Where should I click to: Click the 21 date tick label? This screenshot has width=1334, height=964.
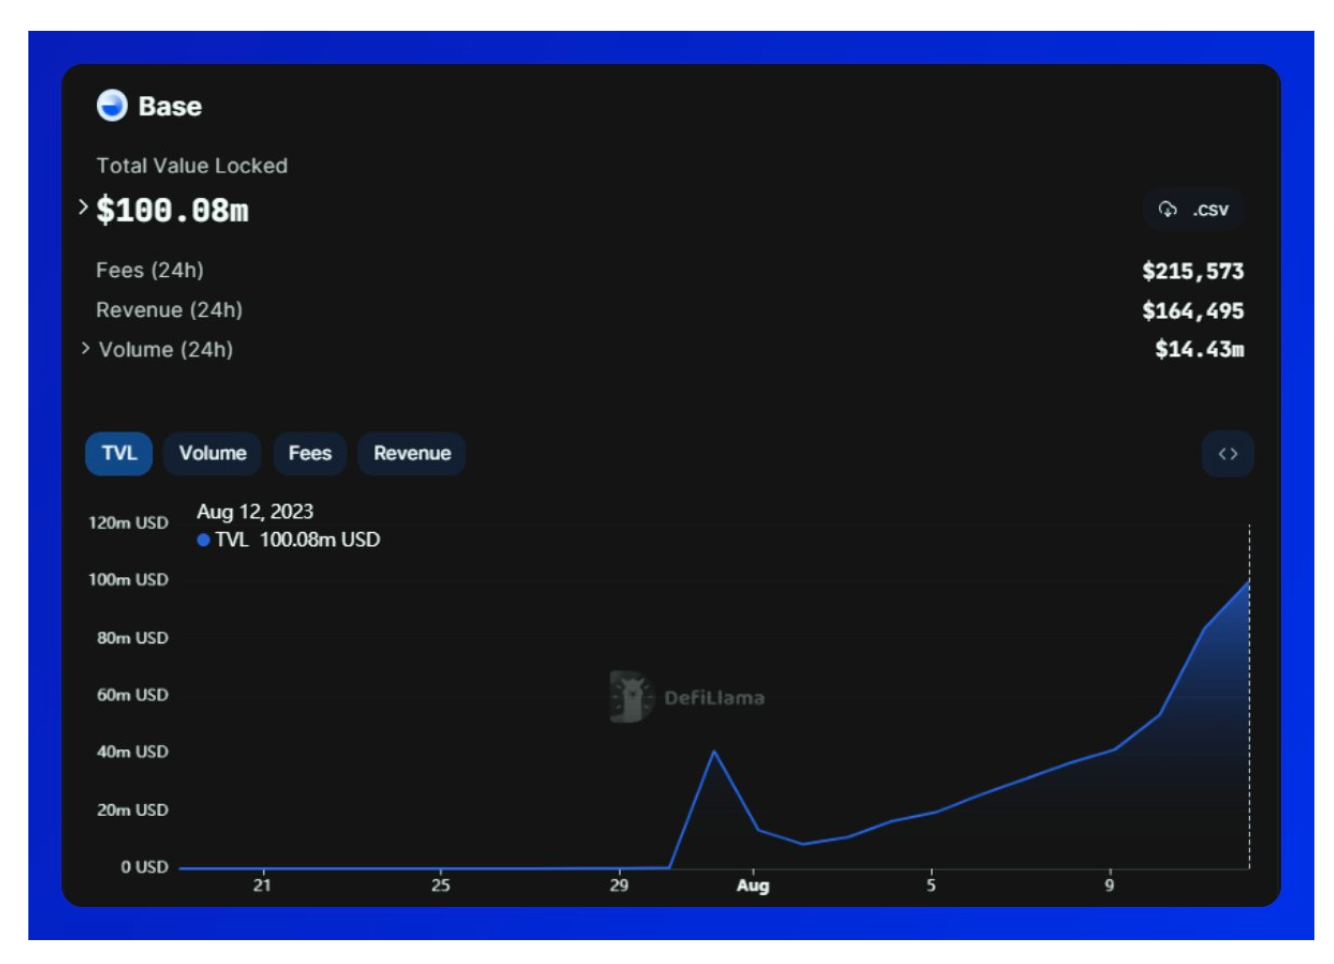point(262,885)
